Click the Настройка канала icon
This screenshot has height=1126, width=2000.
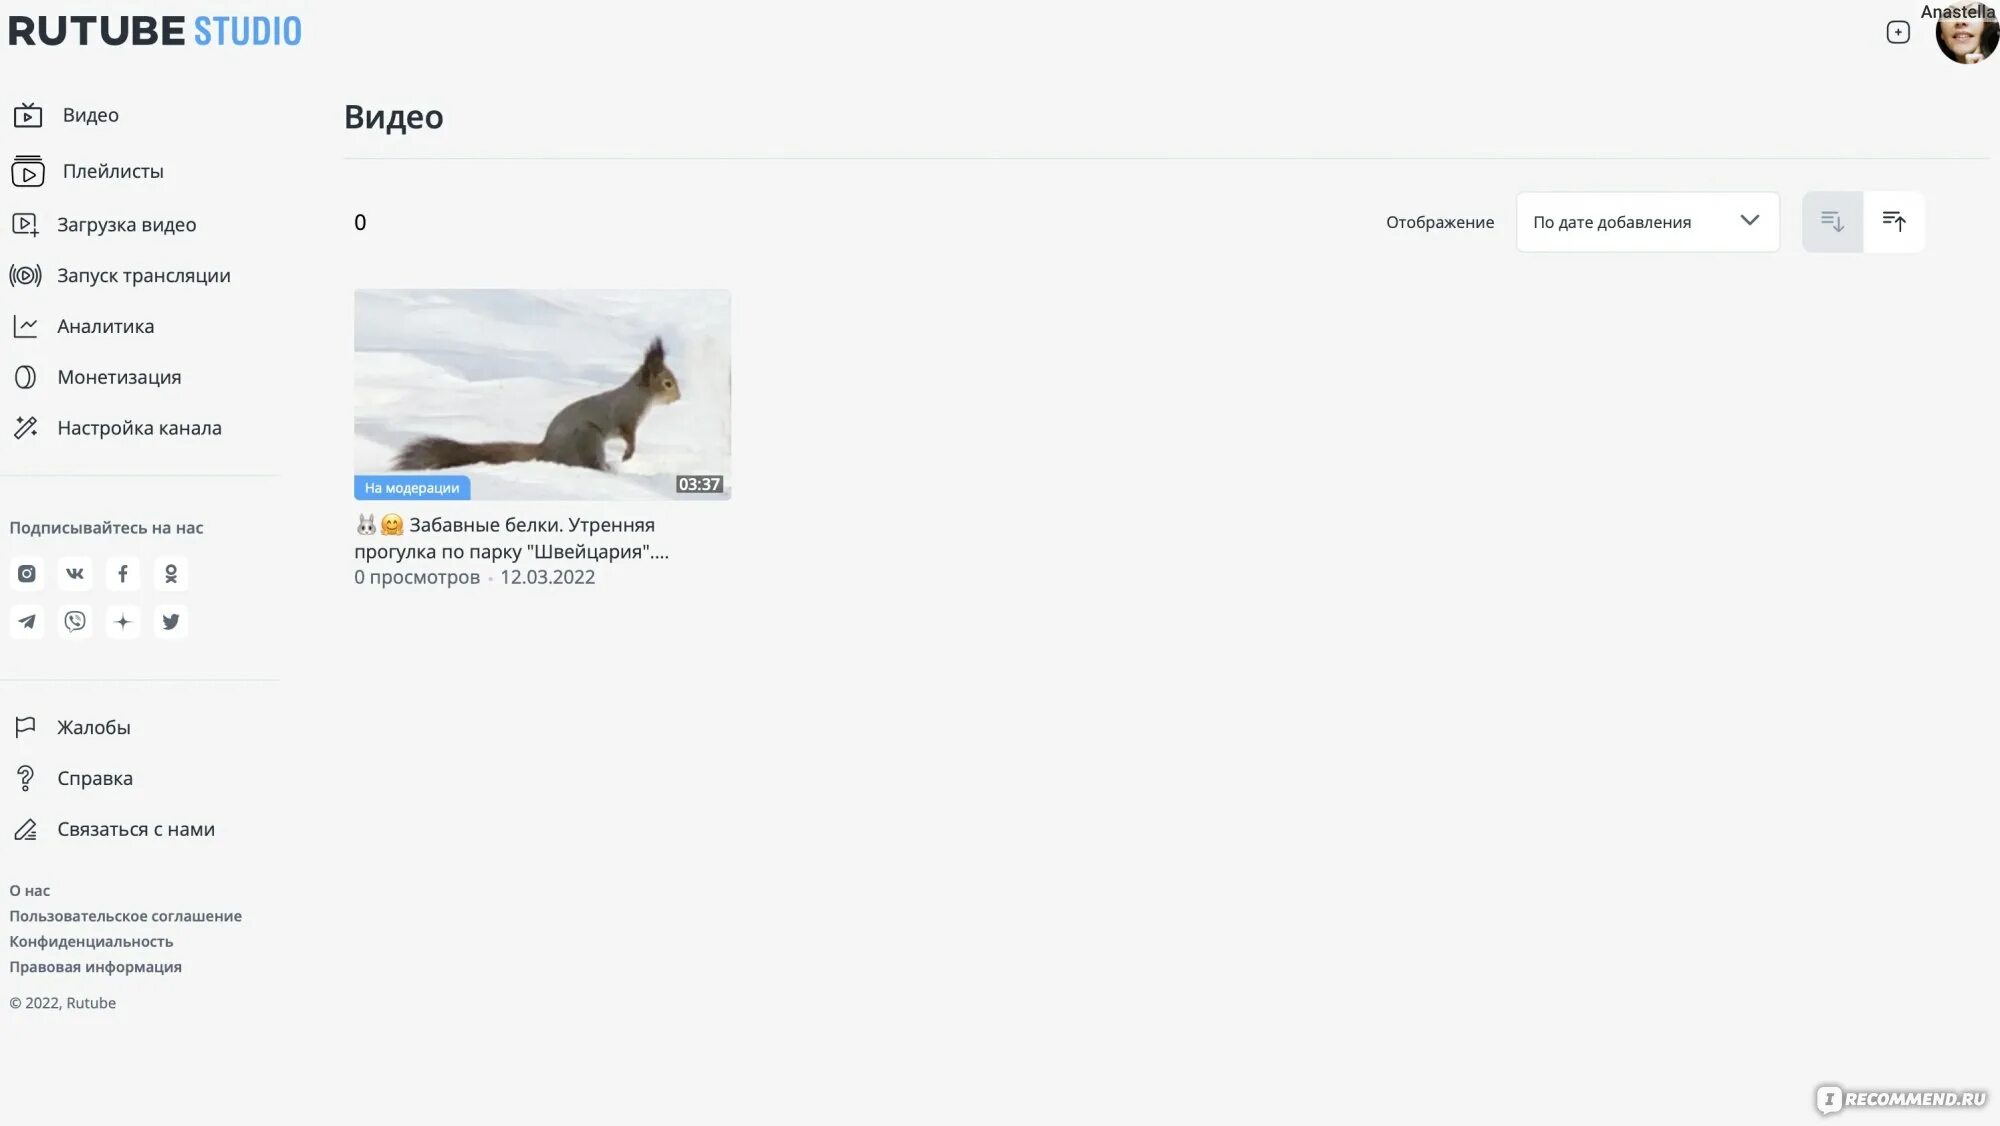pyautogui.click(x=25, y=427)
